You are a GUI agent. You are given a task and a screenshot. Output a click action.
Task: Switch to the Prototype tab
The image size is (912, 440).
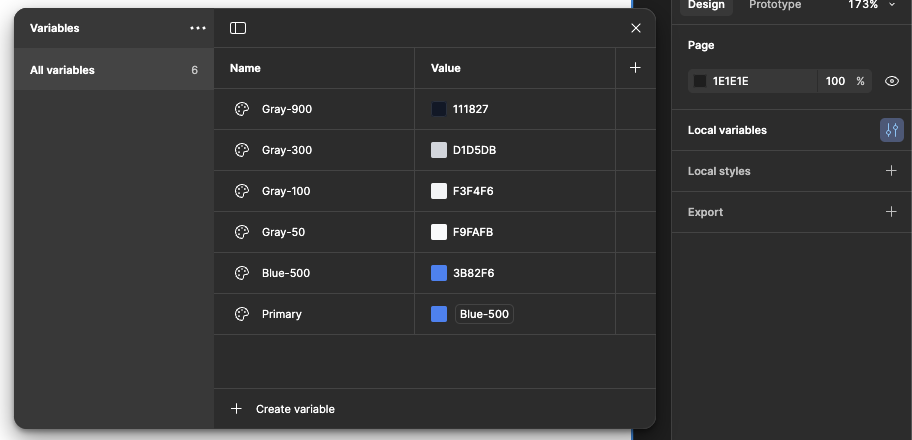coord(775,5)
